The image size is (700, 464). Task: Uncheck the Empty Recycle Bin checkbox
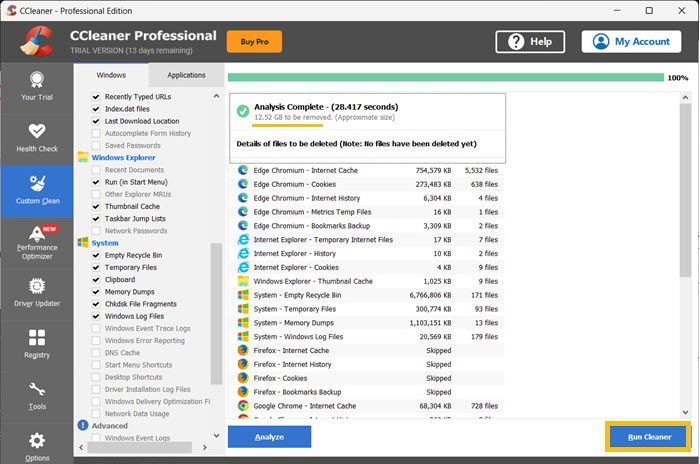click(96, 255)
